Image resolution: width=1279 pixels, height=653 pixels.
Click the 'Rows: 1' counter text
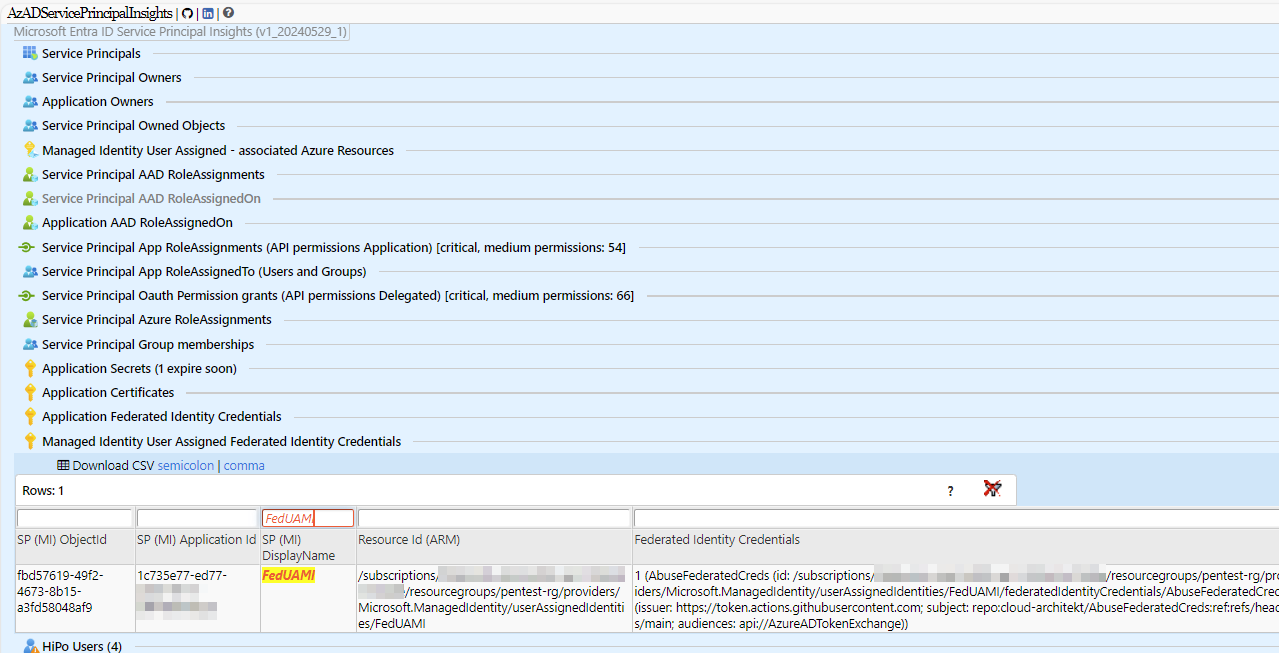coord(43,490)
